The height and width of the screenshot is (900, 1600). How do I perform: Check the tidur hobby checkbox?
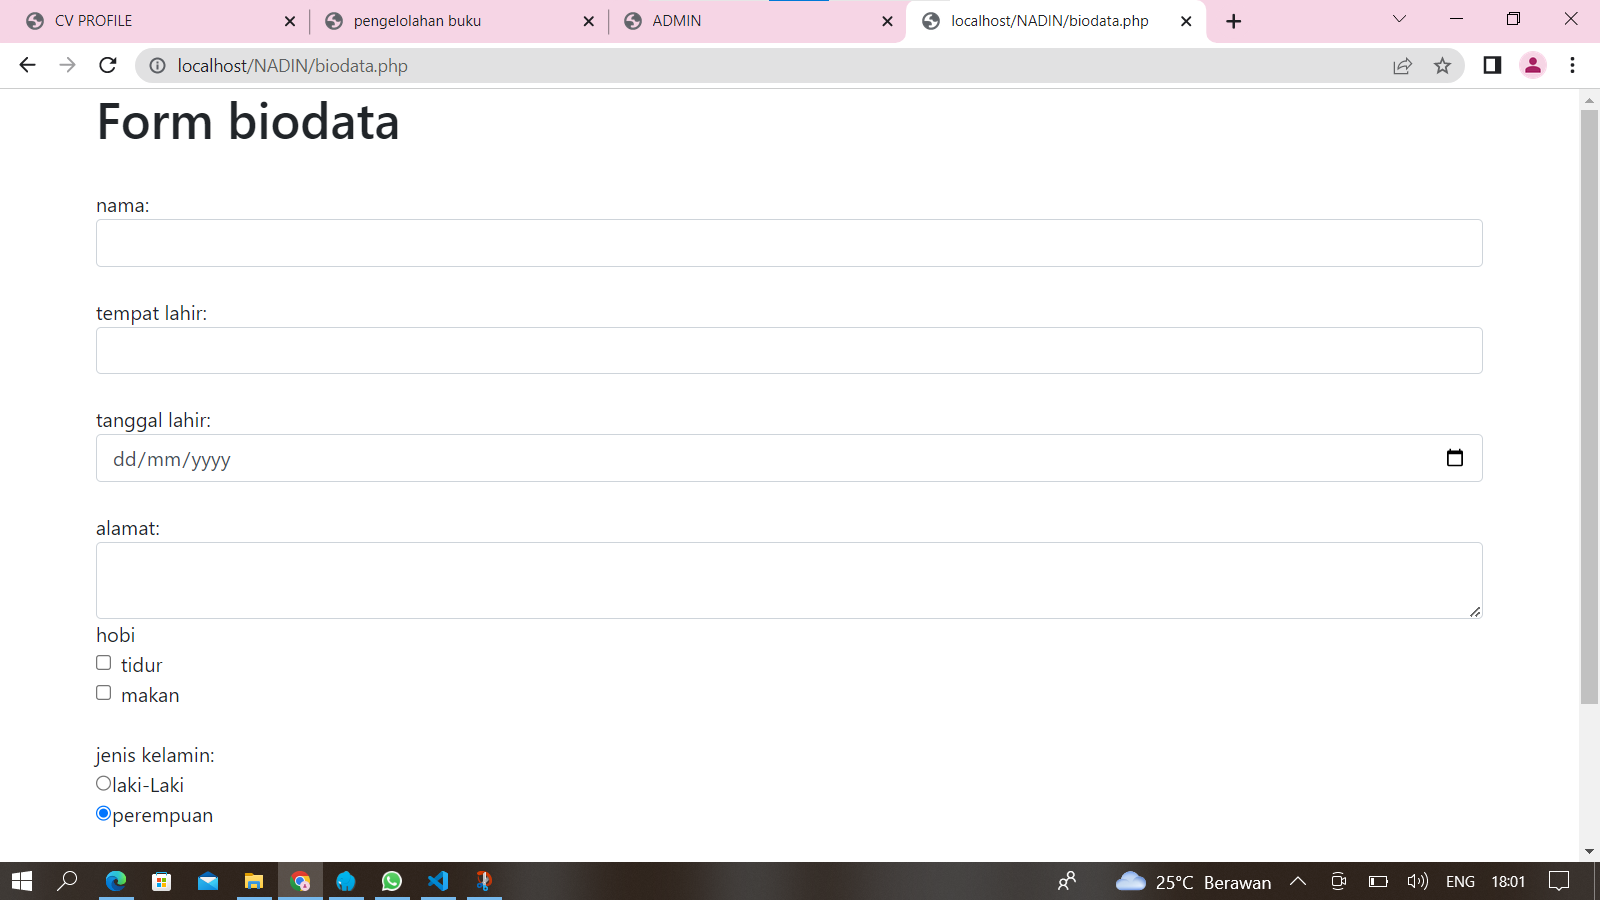click(x=104, y=663)
